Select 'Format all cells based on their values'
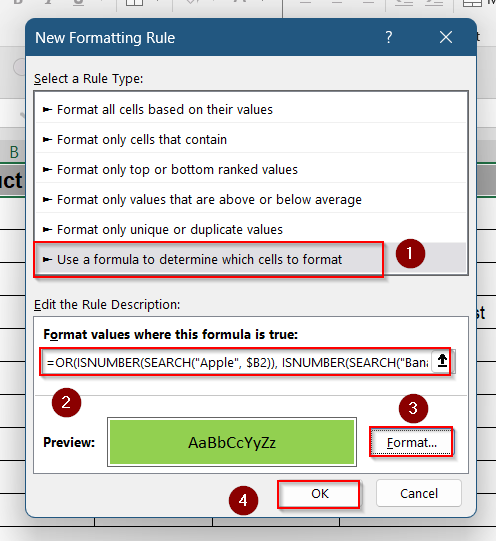Viewport: 496px width, 541px height. 251,110
